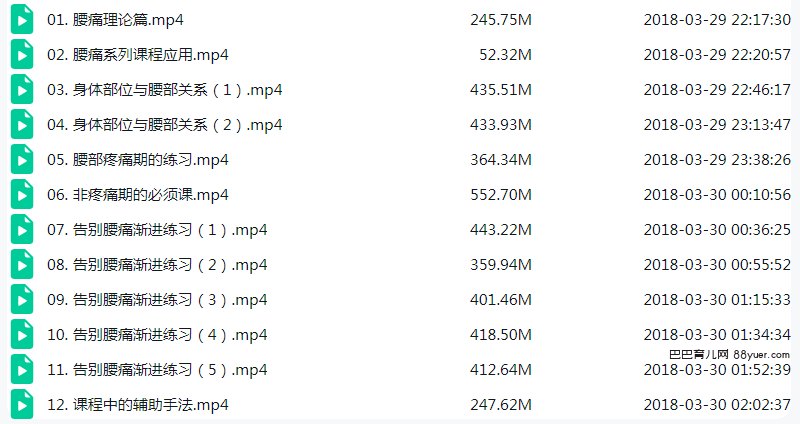The image size is (800, 424).
Task: Click file icon of 10. 告别腰痛渐进练习（4）
Action: point(22,335)
